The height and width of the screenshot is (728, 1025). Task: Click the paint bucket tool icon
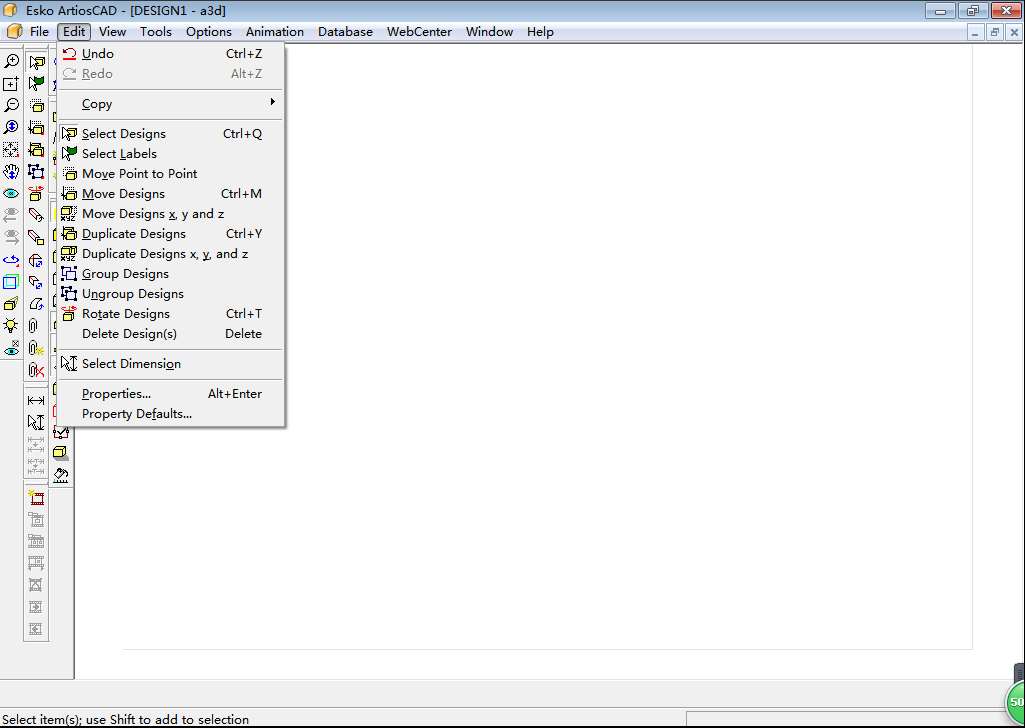coord(61,475)
